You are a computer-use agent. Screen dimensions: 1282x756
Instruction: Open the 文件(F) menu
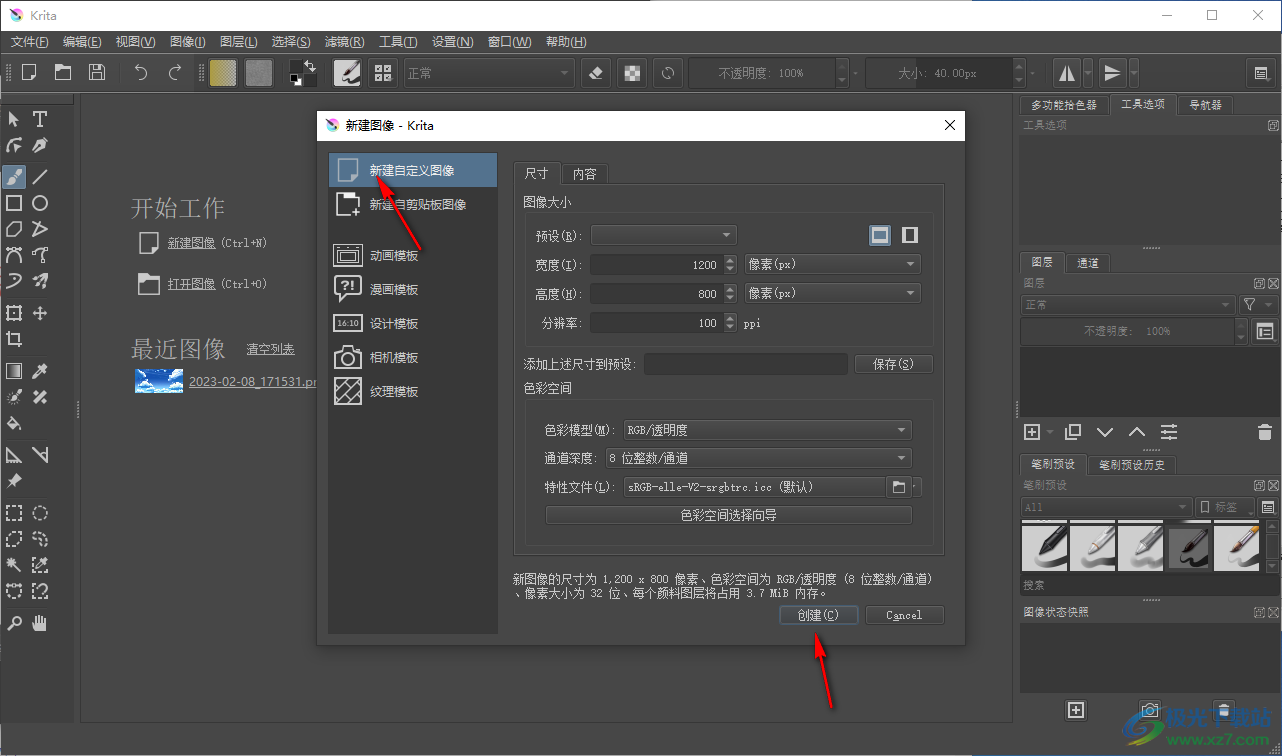click(x=30, y=42)
